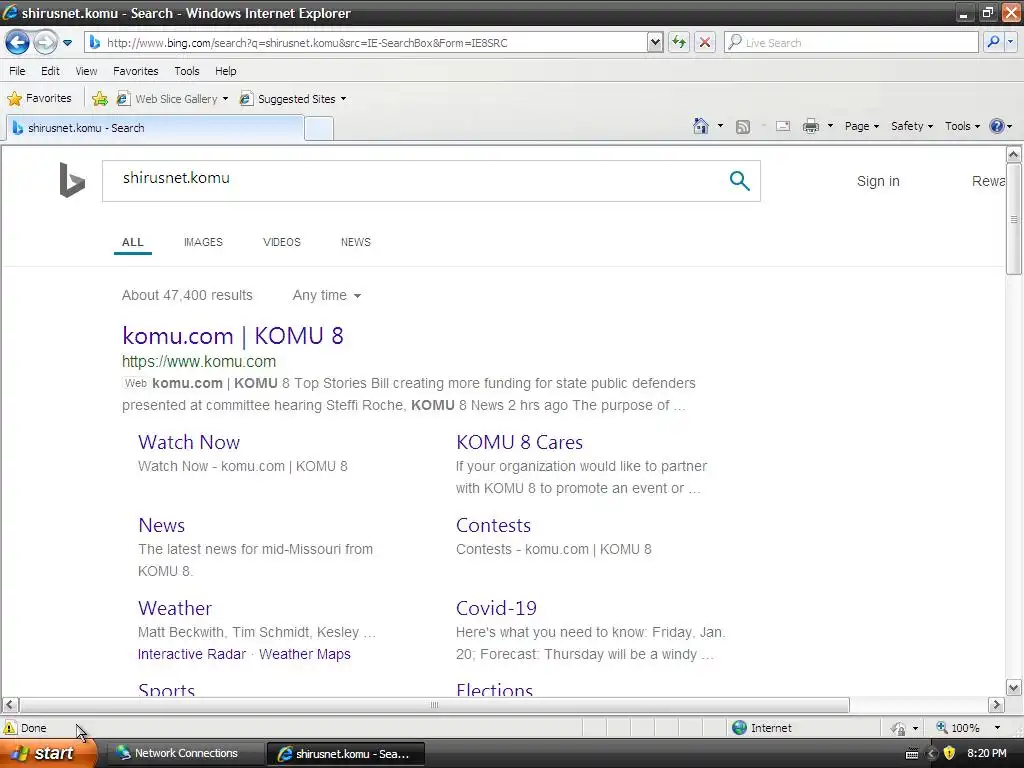The width and height of the screenshot is (1024, 768).
Task: Switch to the VIDEOS tab
Action: coord(281,242)
